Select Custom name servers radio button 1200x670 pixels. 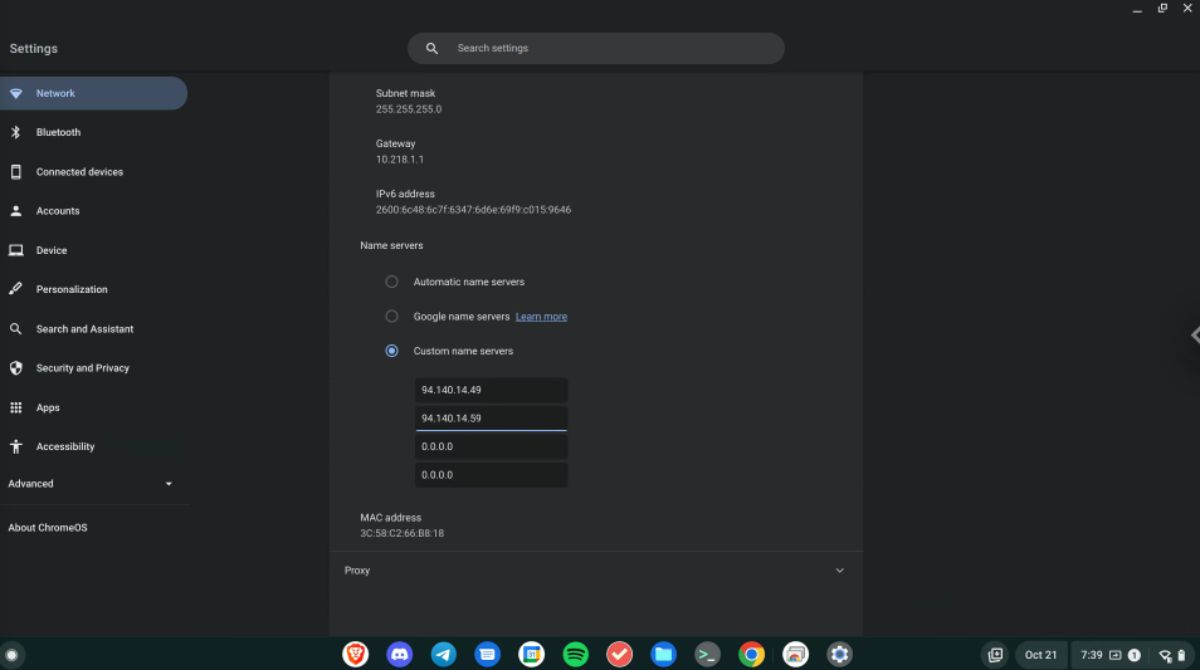[x=392, y=351]
